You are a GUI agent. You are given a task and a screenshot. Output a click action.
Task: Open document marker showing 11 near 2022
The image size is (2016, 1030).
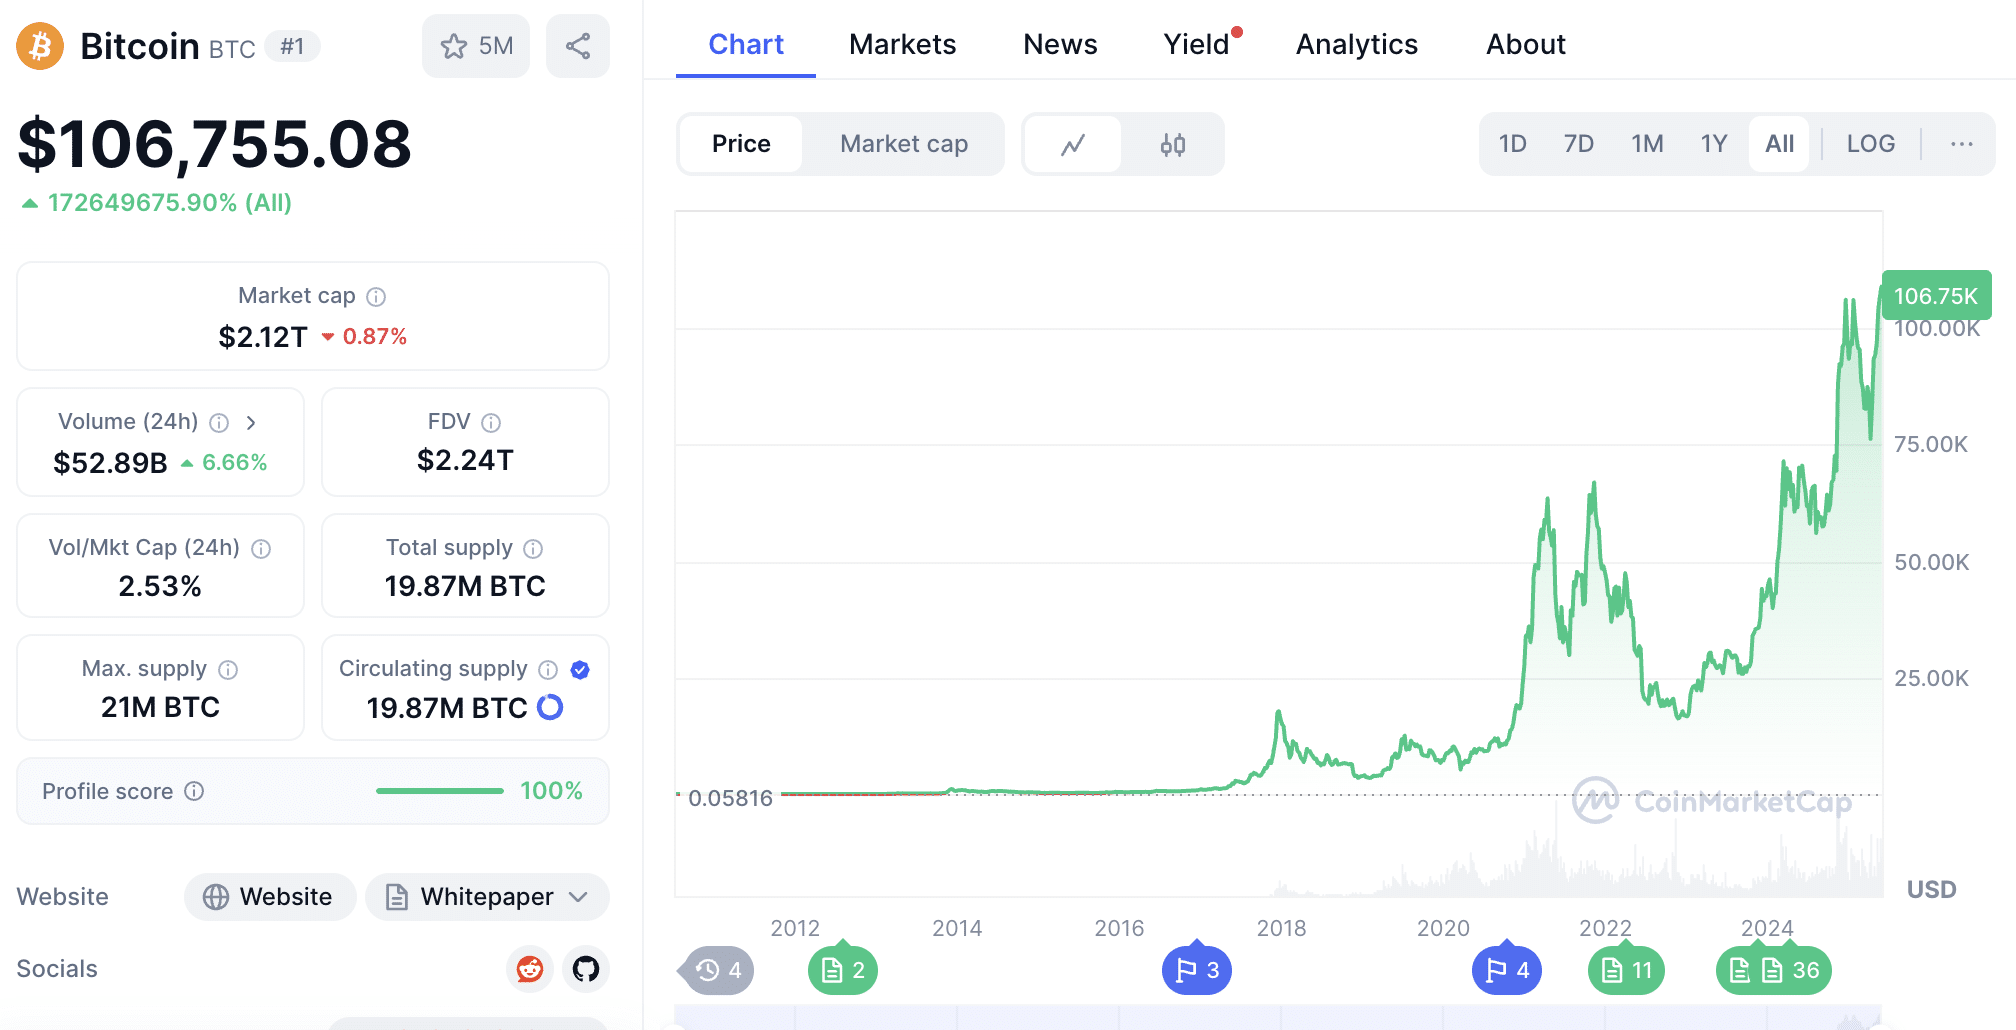pyautogui.click(x=1626, y=970)
